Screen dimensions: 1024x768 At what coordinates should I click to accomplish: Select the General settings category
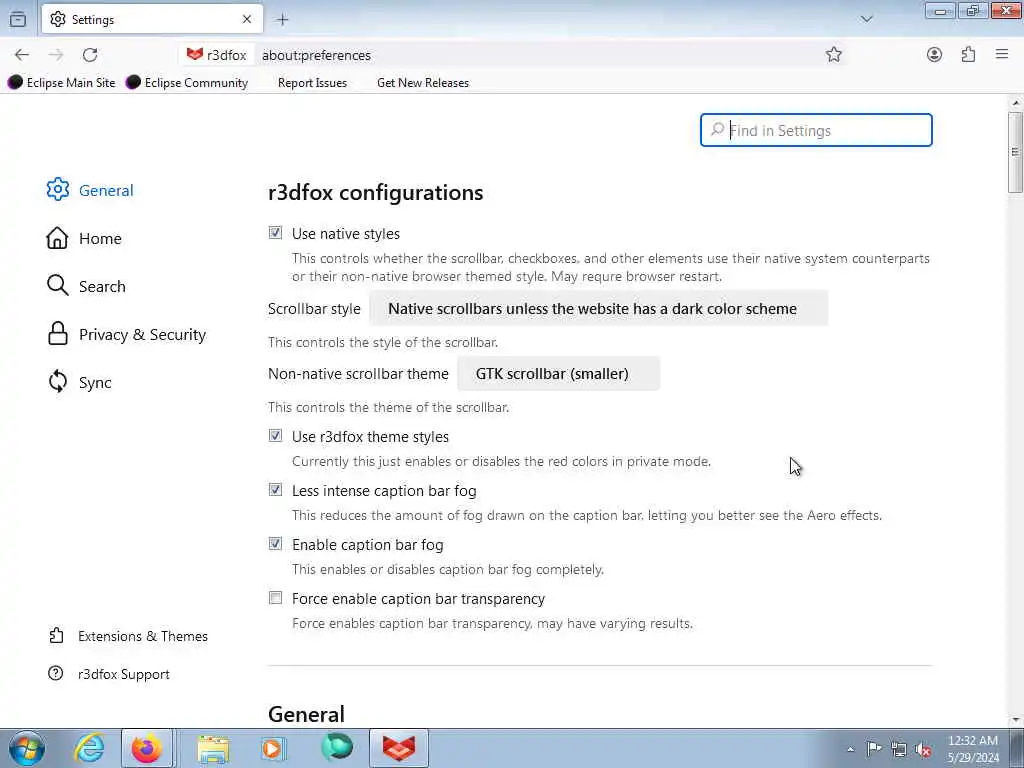90,190
